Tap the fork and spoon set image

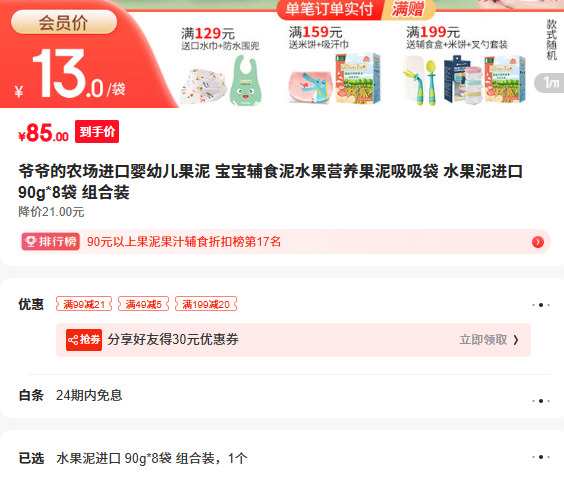point(421,82)
